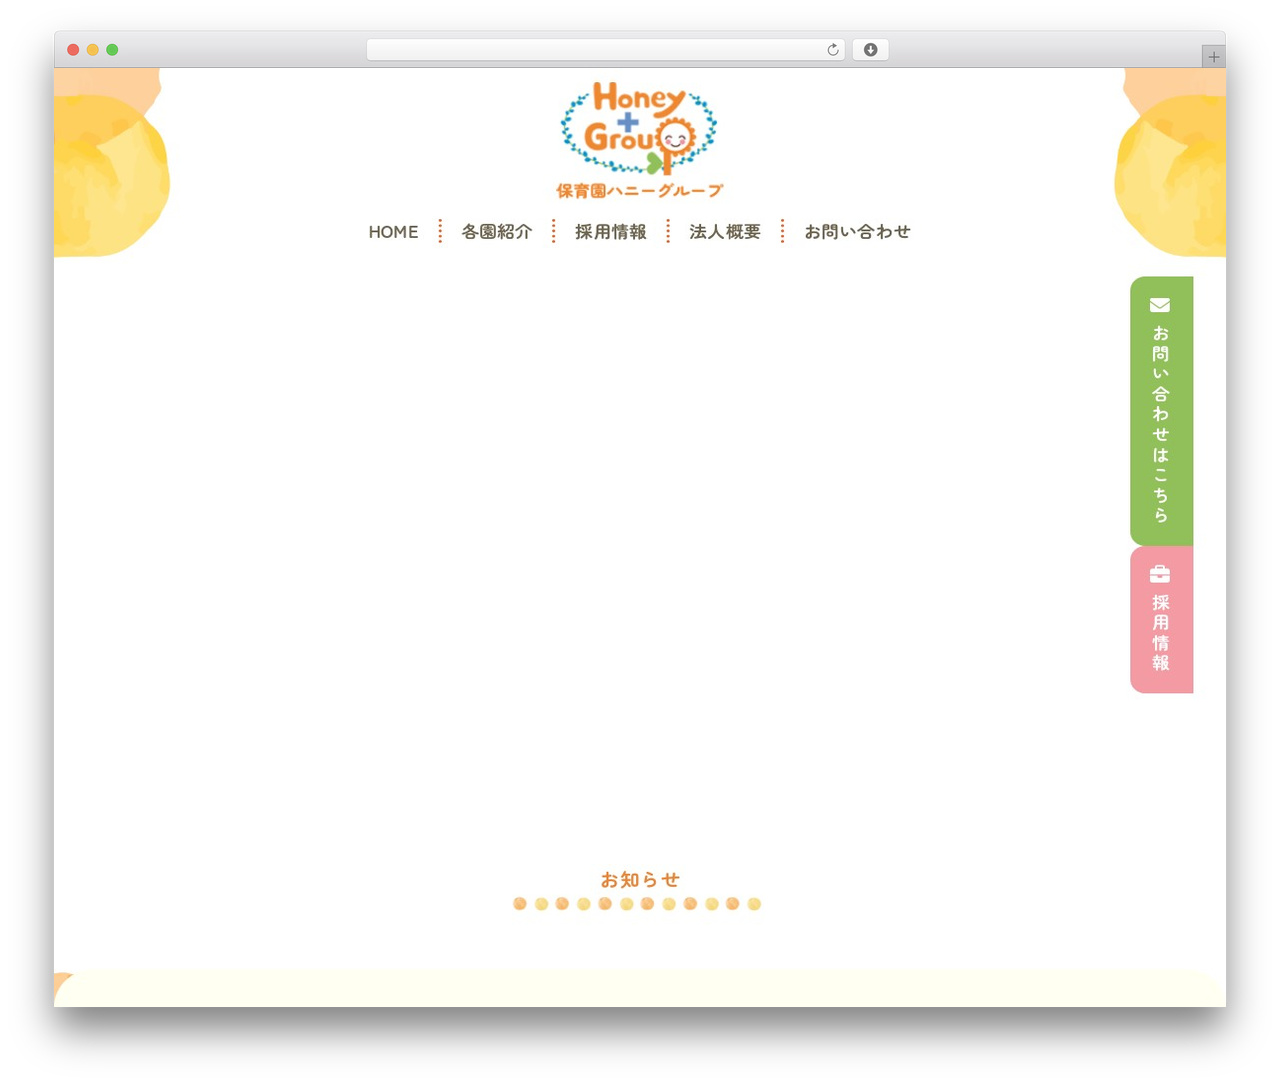Click the briefcase icon on pink tab
This screenshot has width=1280, height=1084.
(x=1160, y=574)
